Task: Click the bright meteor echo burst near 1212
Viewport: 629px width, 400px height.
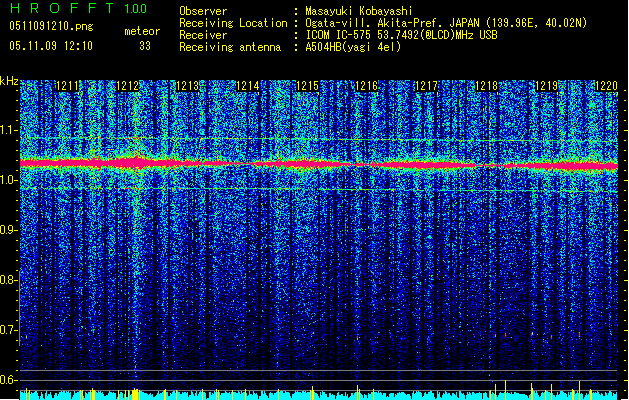Action: point(136,162)
